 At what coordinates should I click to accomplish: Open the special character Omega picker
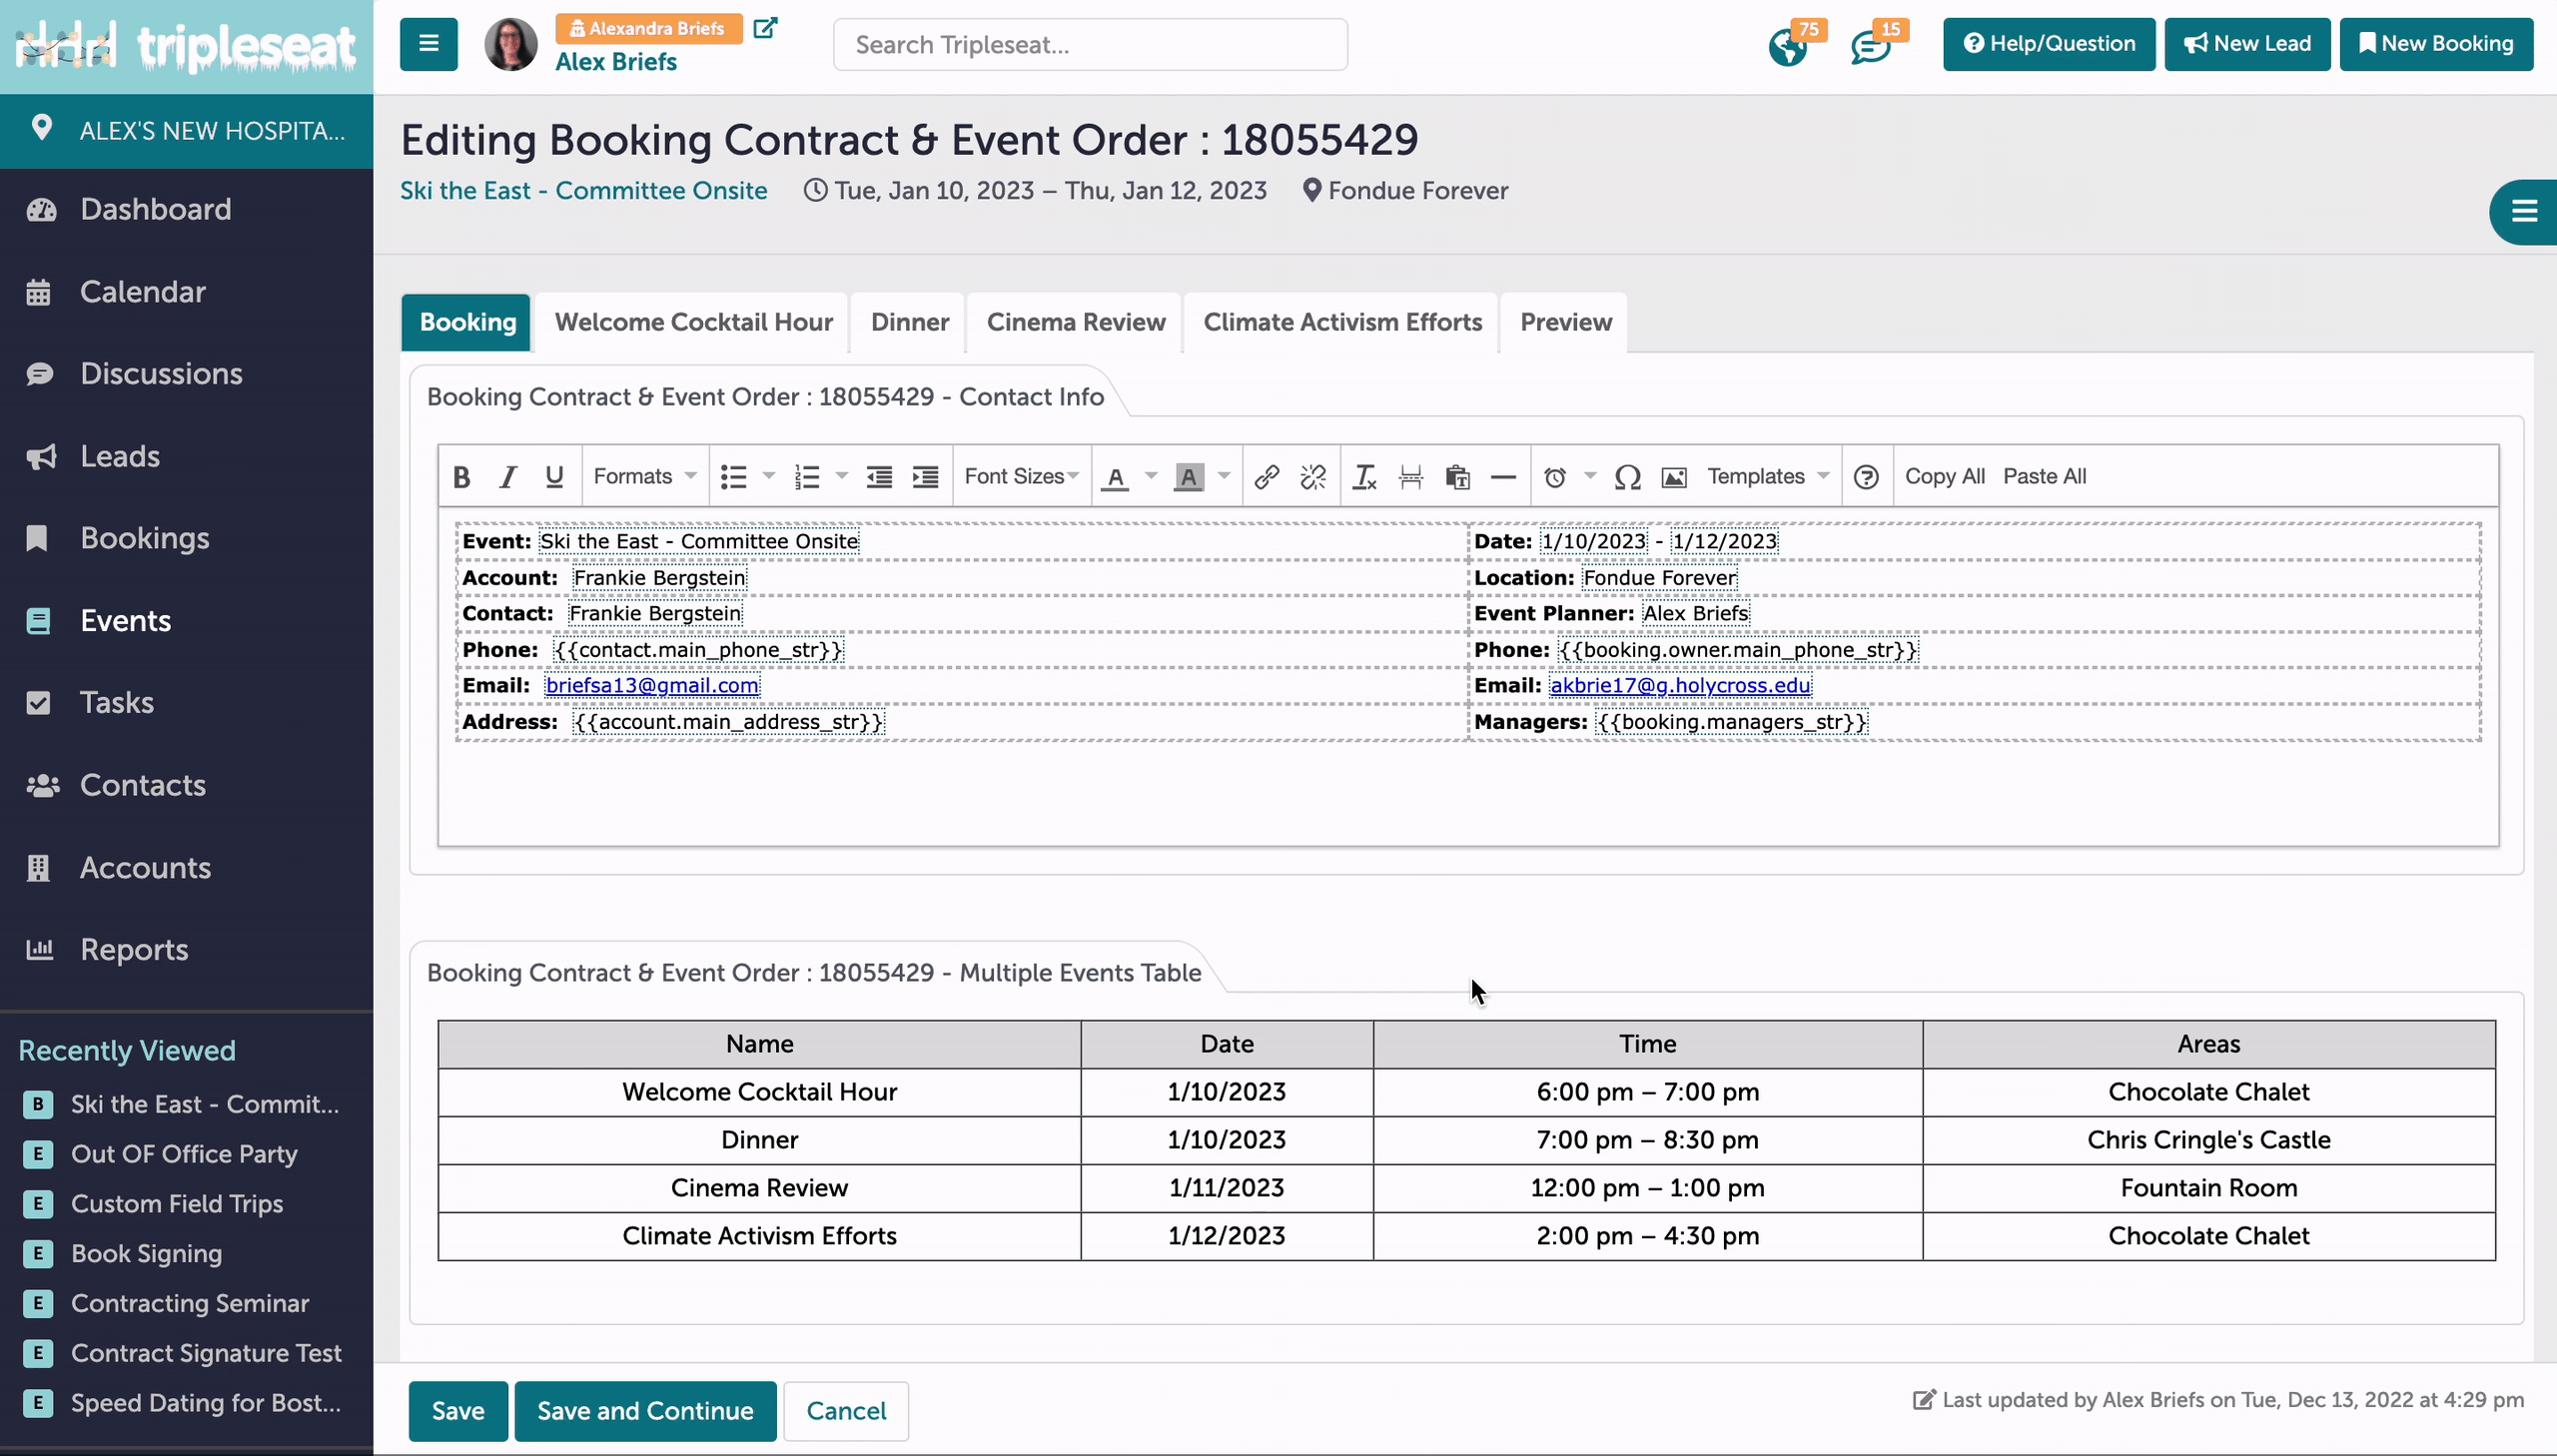click(x=1627, y=477)
